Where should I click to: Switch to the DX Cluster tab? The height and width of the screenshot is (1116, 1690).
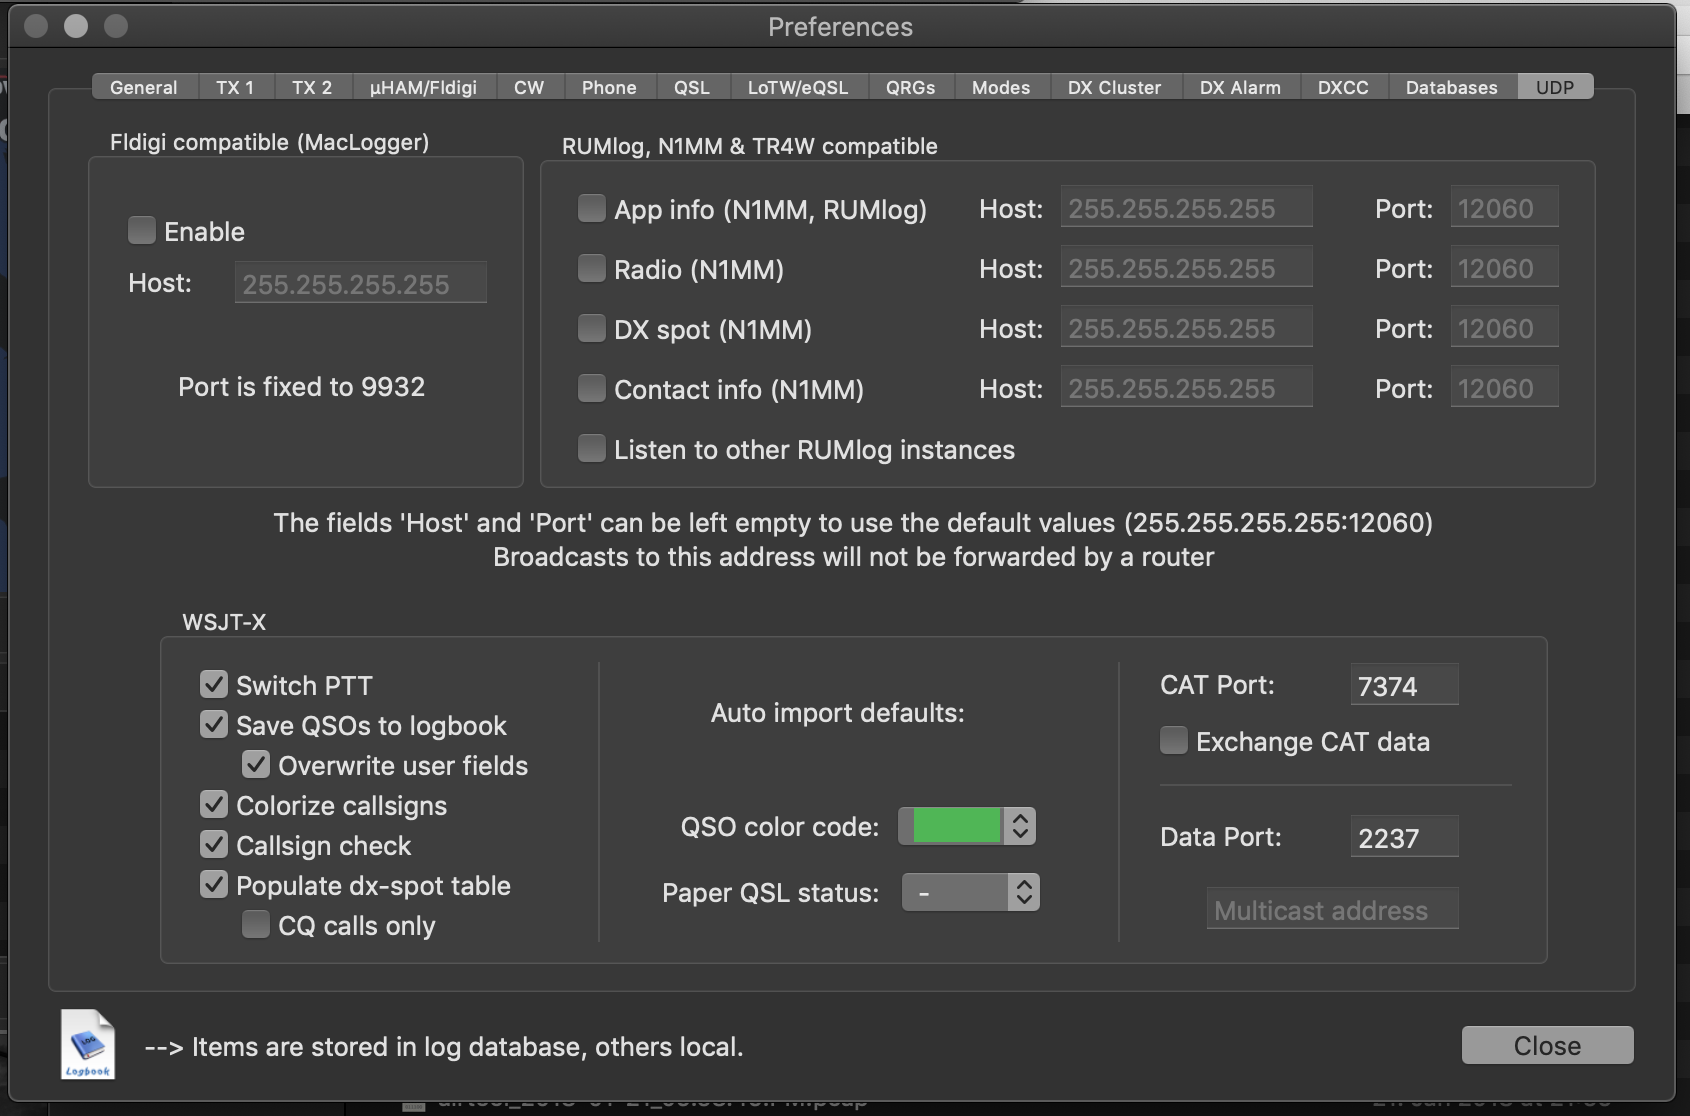[1114, 87]
